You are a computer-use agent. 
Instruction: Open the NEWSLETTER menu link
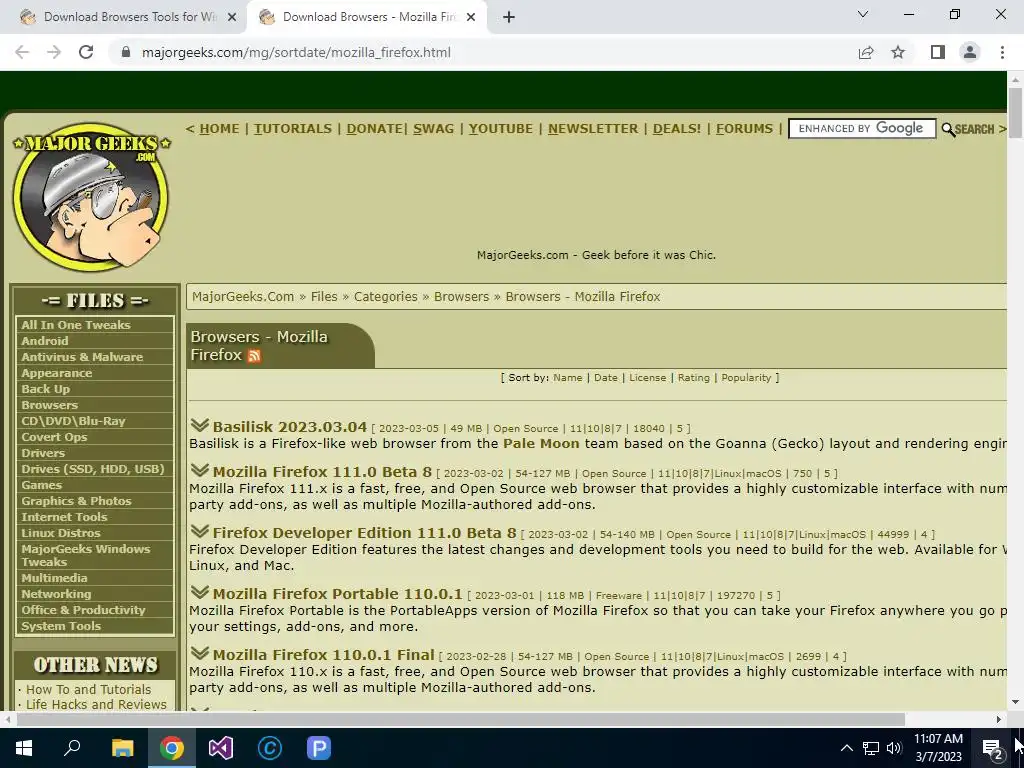[593, 129]
